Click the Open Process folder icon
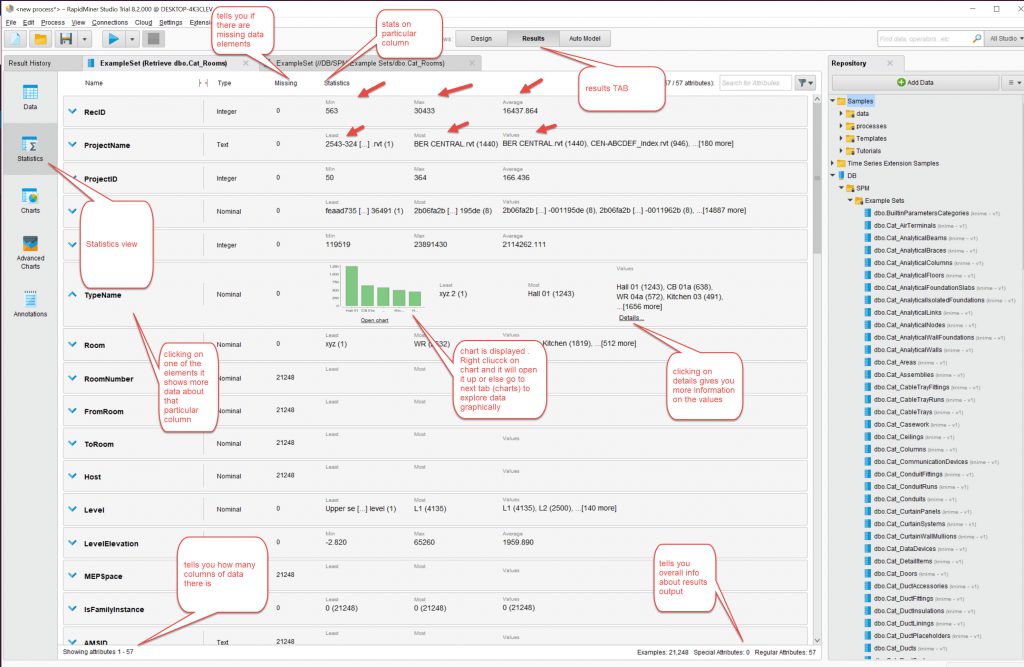The height and width of the screenshot is (667, 1024). tap(41, 39)
